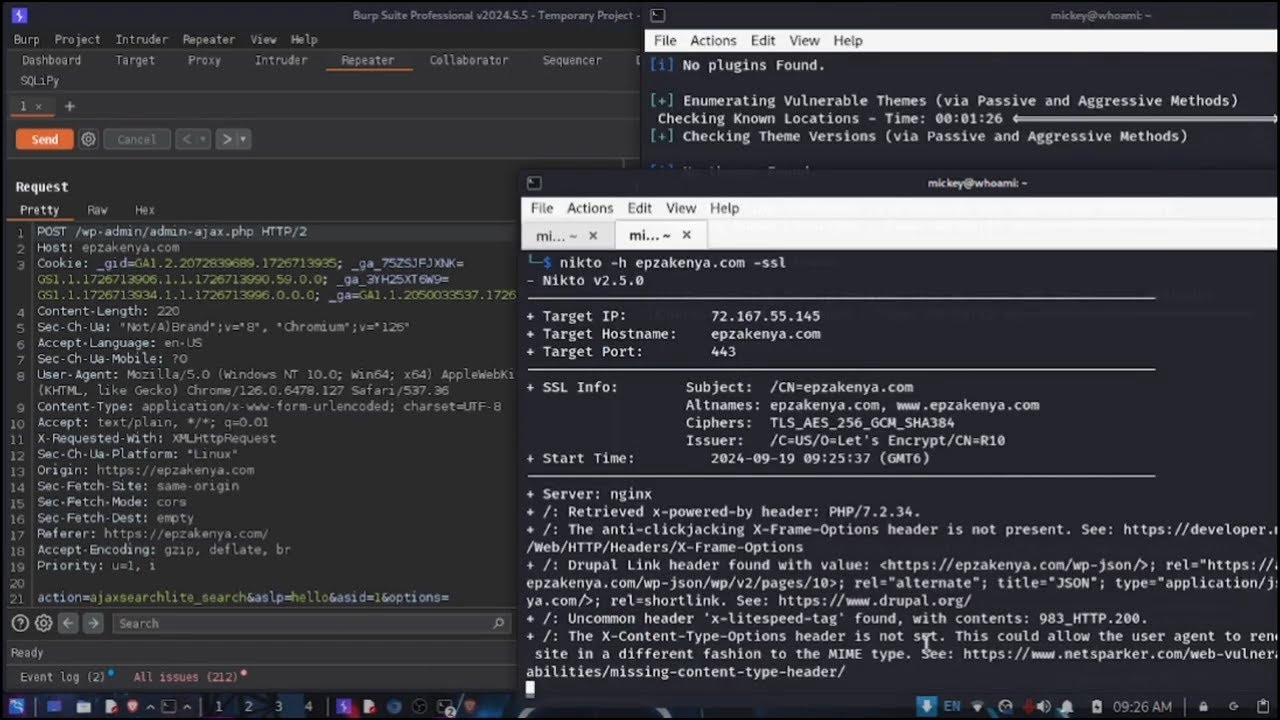
Task: Open notifications bell tray icon
Action: (x=1068, y=706)
